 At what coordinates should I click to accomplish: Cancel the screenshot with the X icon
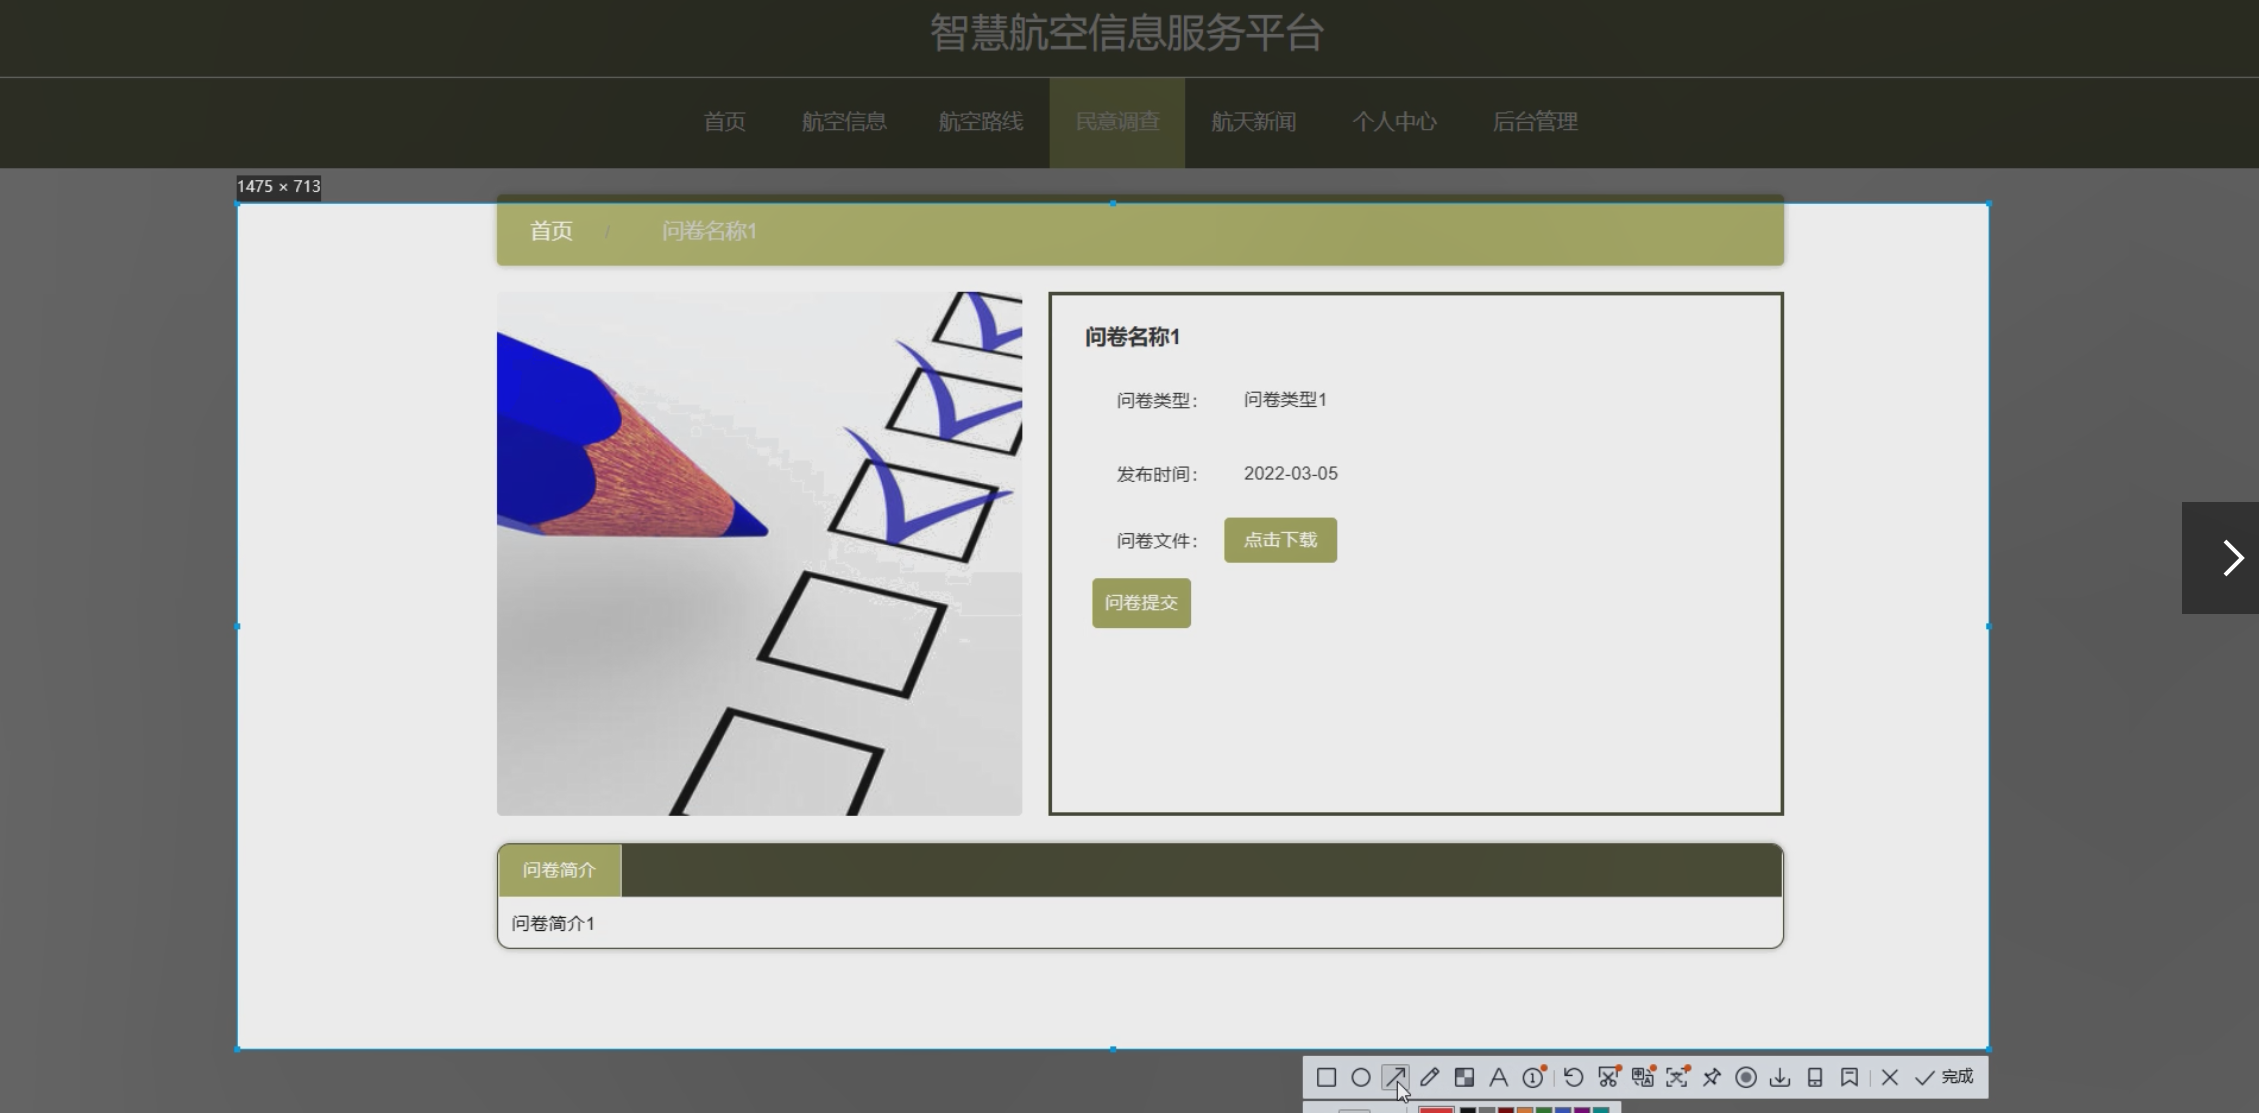(x=1889, y=1077)
